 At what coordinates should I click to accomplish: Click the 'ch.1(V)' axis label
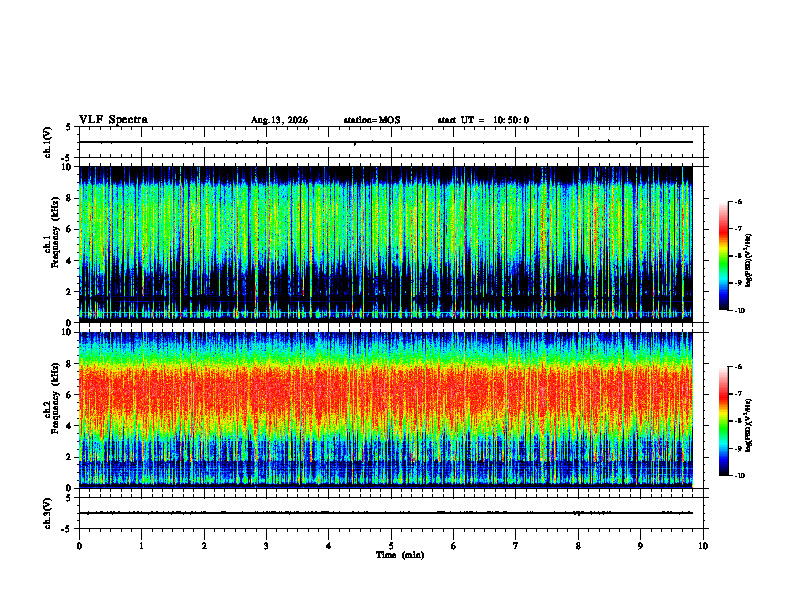click(x=47, y=142)
